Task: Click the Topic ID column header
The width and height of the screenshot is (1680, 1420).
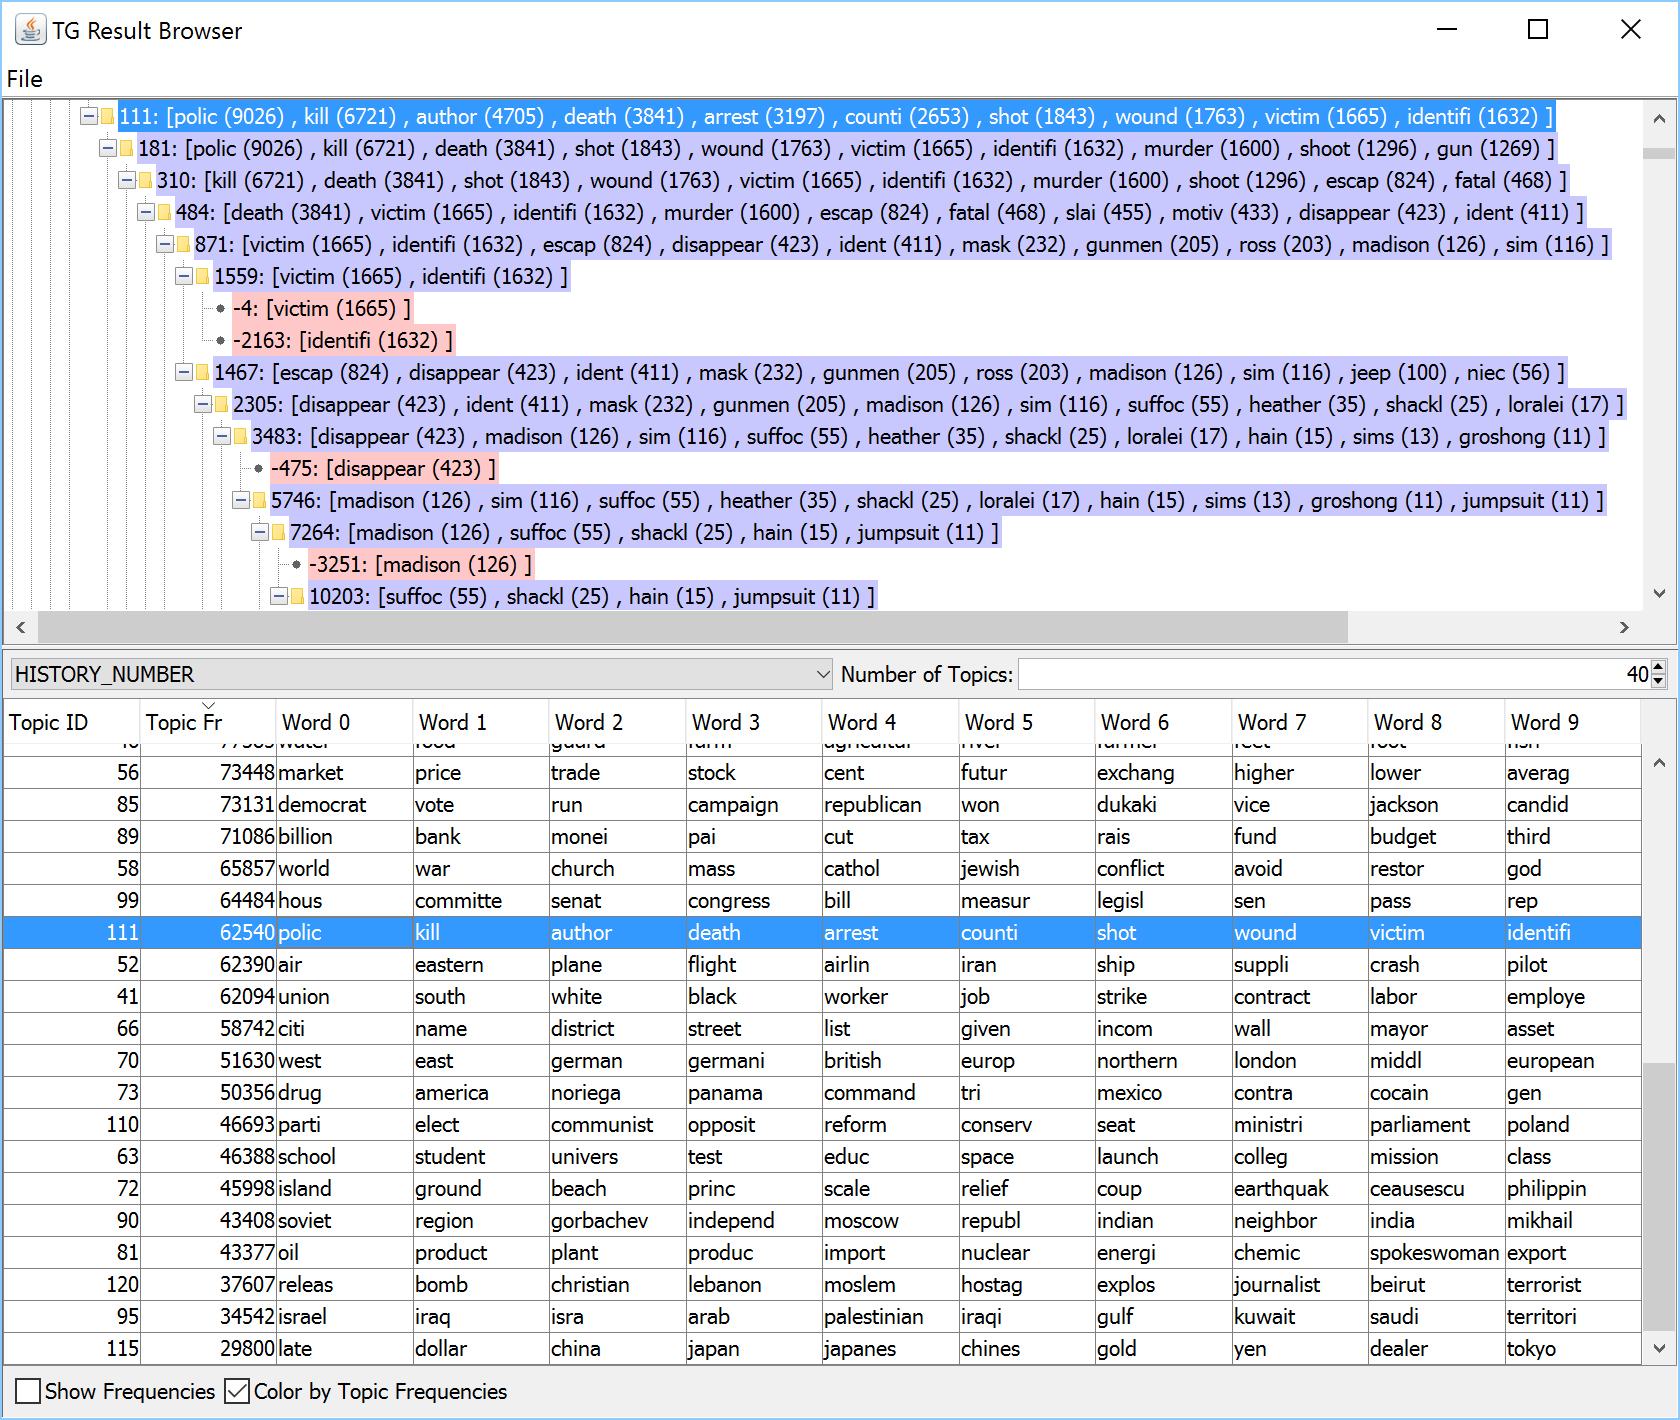Action: (x=72, y=722)
